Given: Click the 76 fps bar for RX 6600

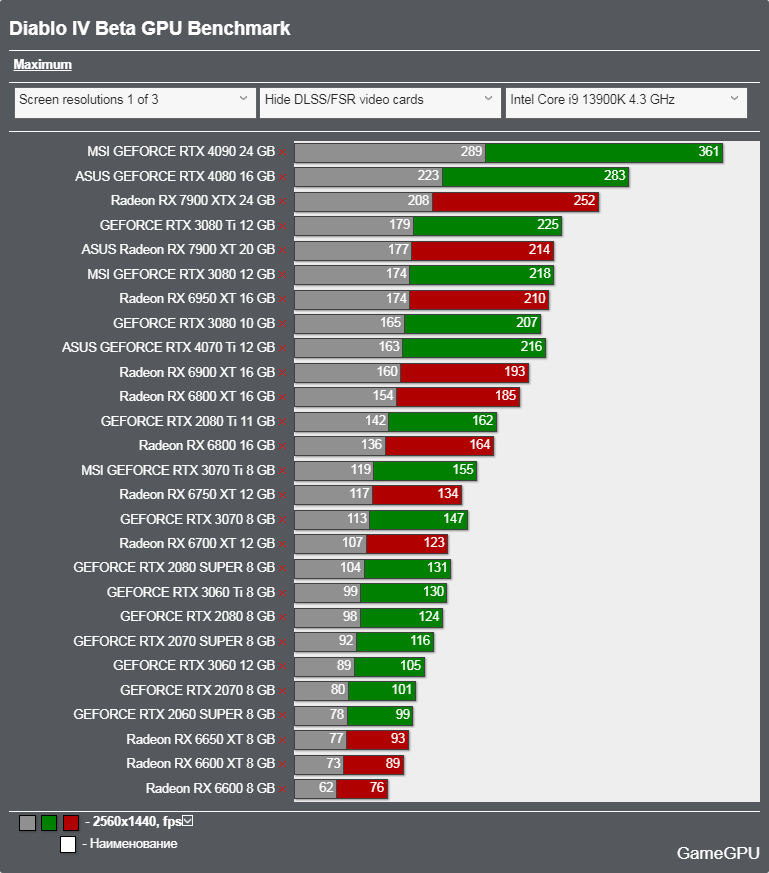Looking at the screenshot, I should [362, 789].
